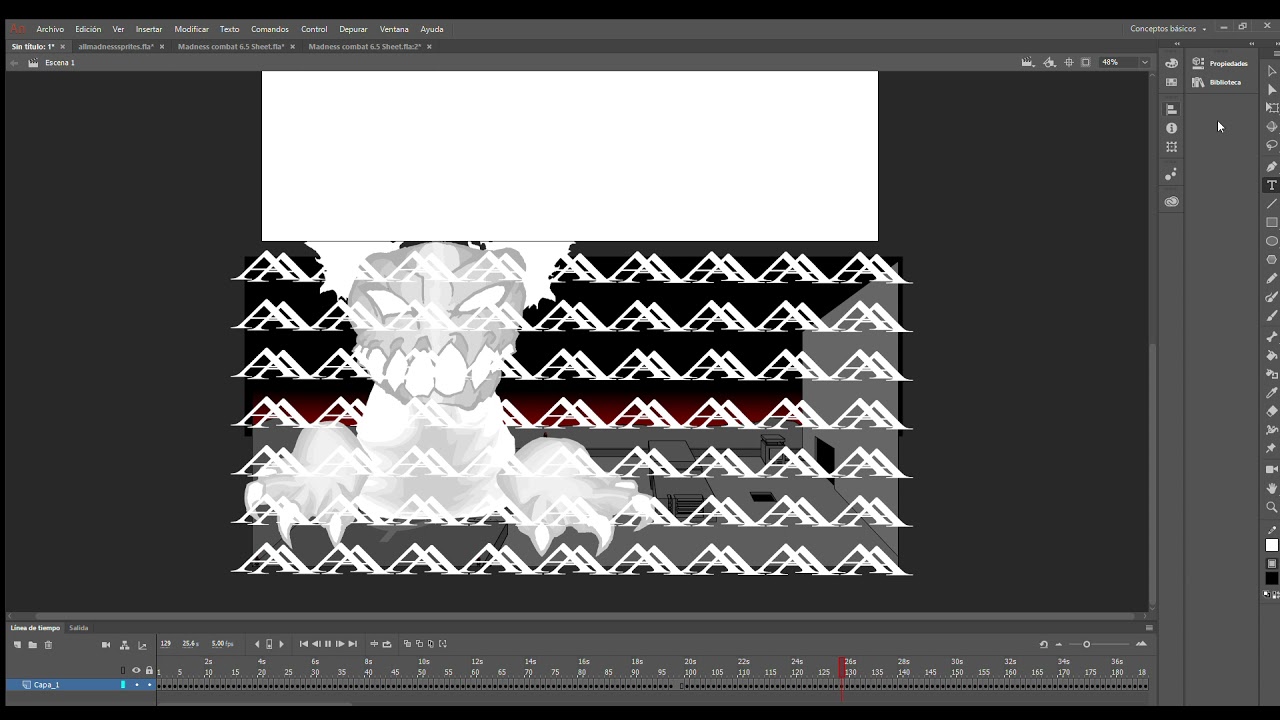Open the Edición menu
Image resolution: width=1280 pixels, height=720 pixels.
coord(88,29)
